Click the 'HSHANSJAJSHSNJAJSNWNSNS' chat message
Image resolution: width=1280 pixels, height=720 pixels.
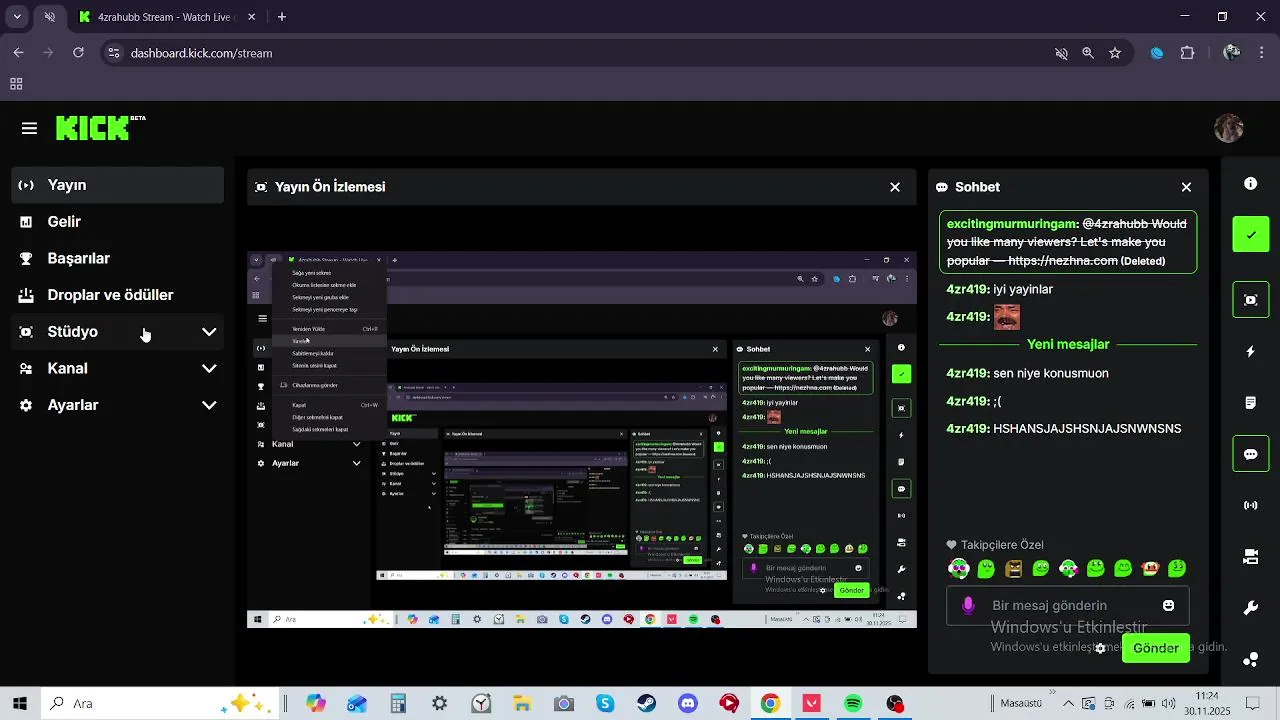1087,428
